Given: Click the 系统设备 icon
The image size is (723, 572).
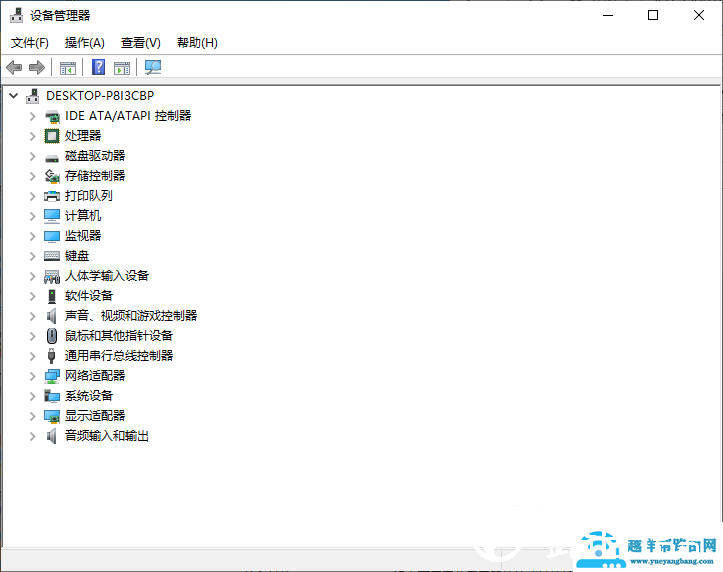Looking at the screenshot, I should click(x=52, y=396).
